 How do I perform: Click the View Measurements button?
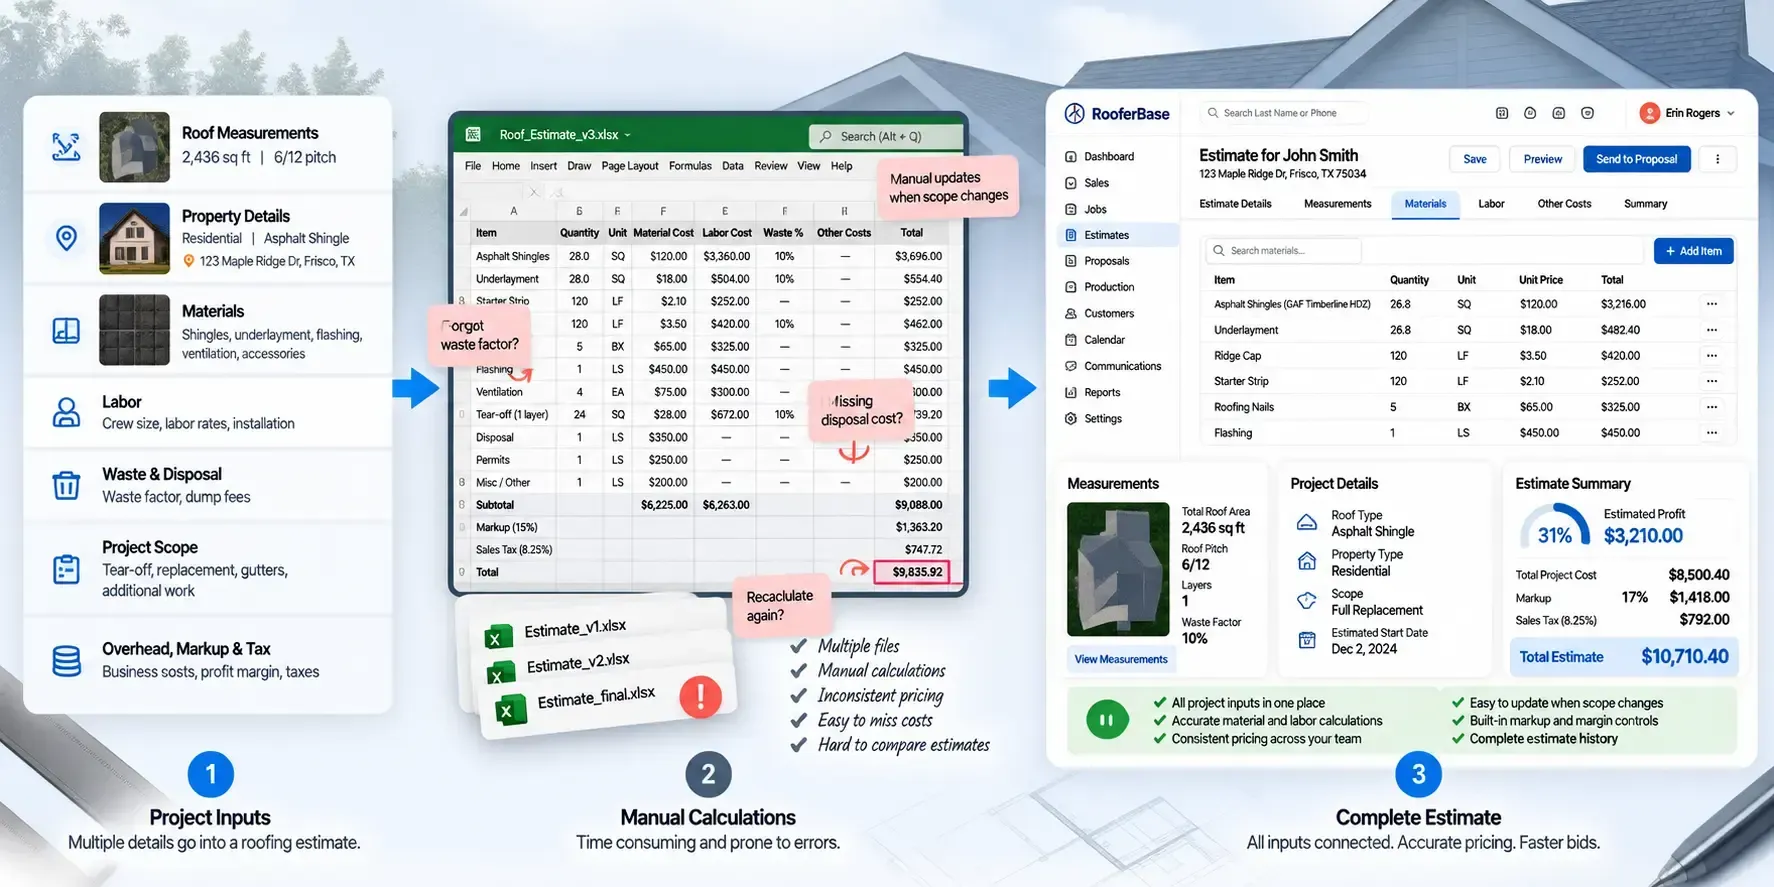[1120, 659]
